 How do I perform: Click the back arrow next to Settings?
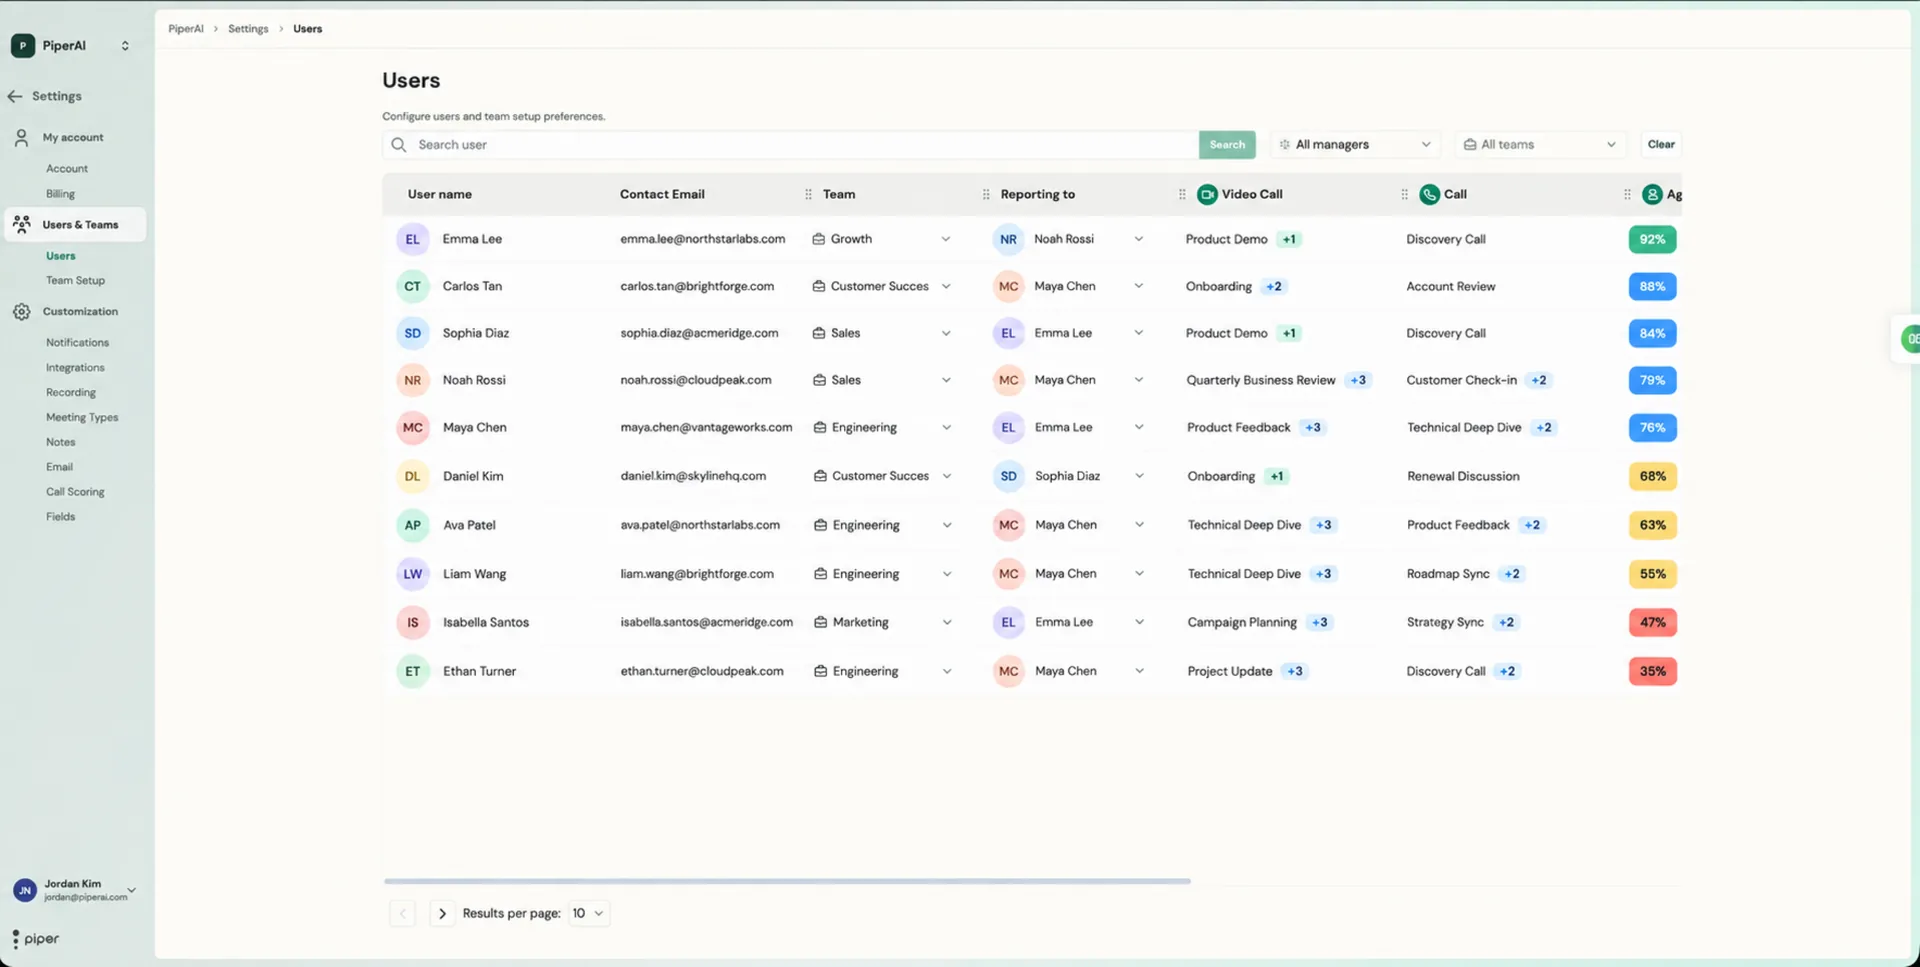(15, 96)
